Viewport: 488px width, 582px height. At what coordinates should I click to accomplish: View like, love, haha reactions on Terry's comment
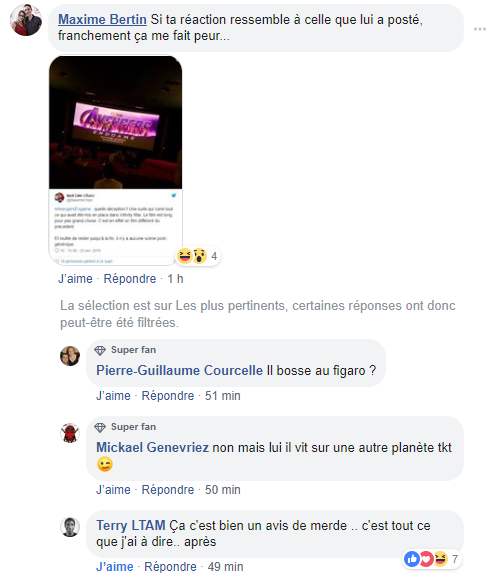[x=432, y=559]
